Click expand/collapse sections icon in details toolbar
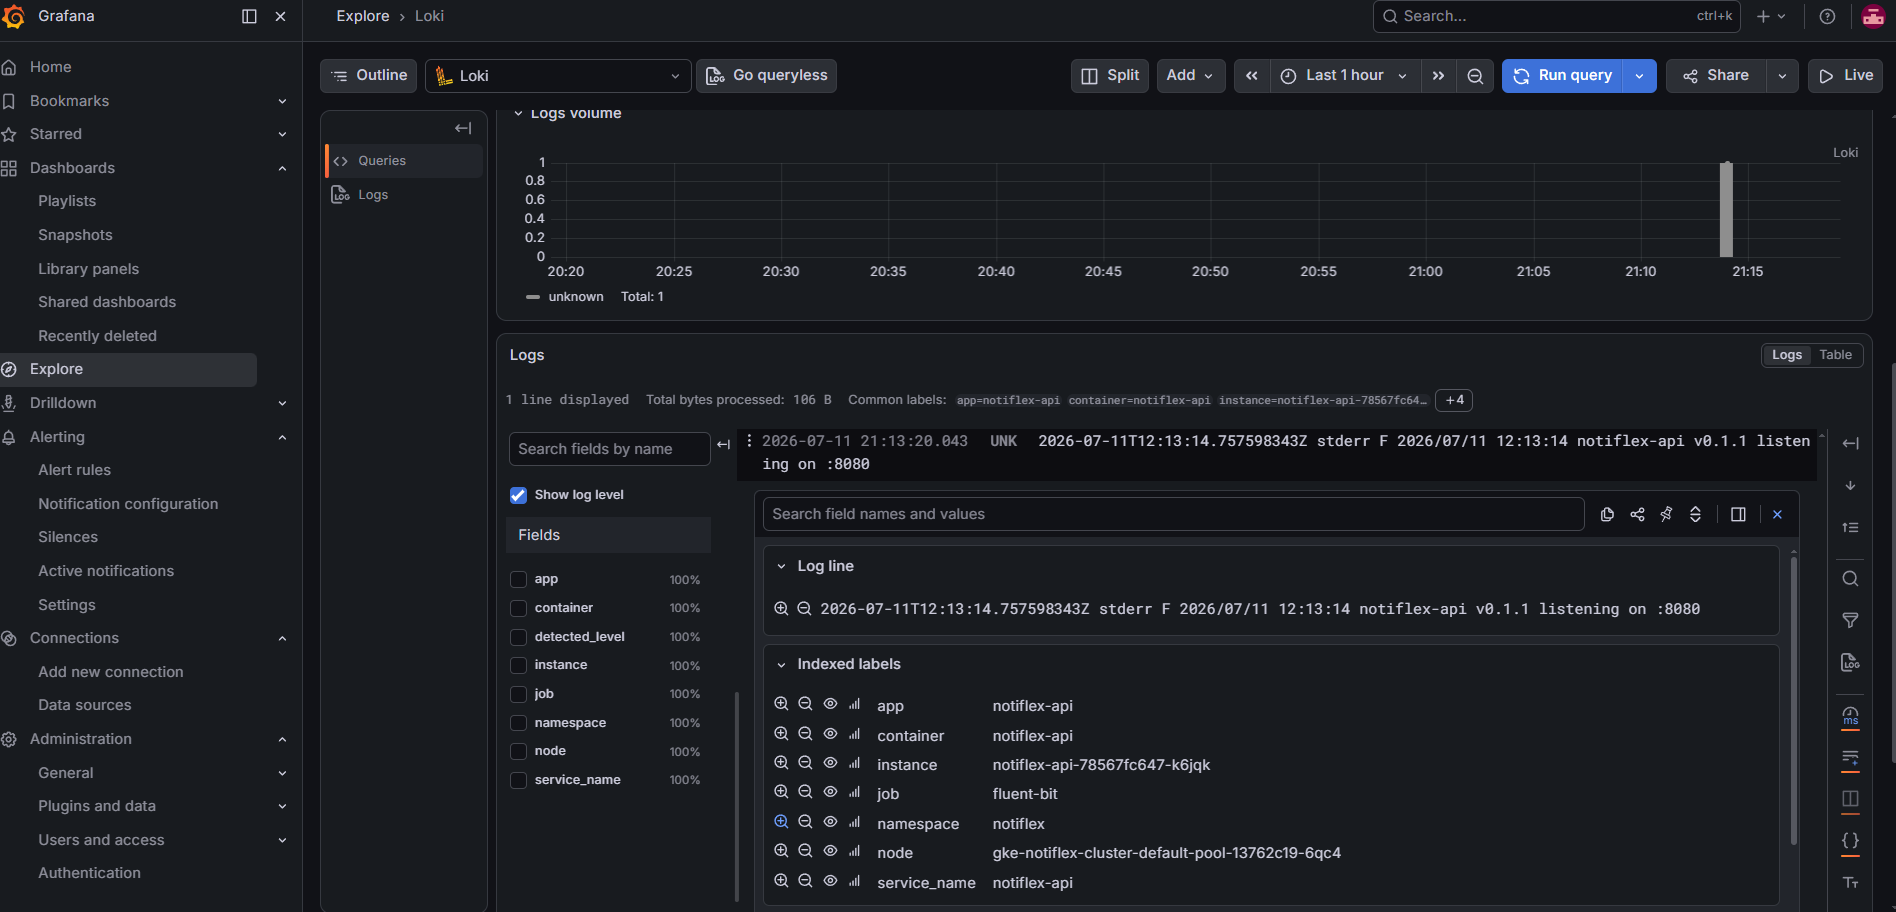 1695,514
